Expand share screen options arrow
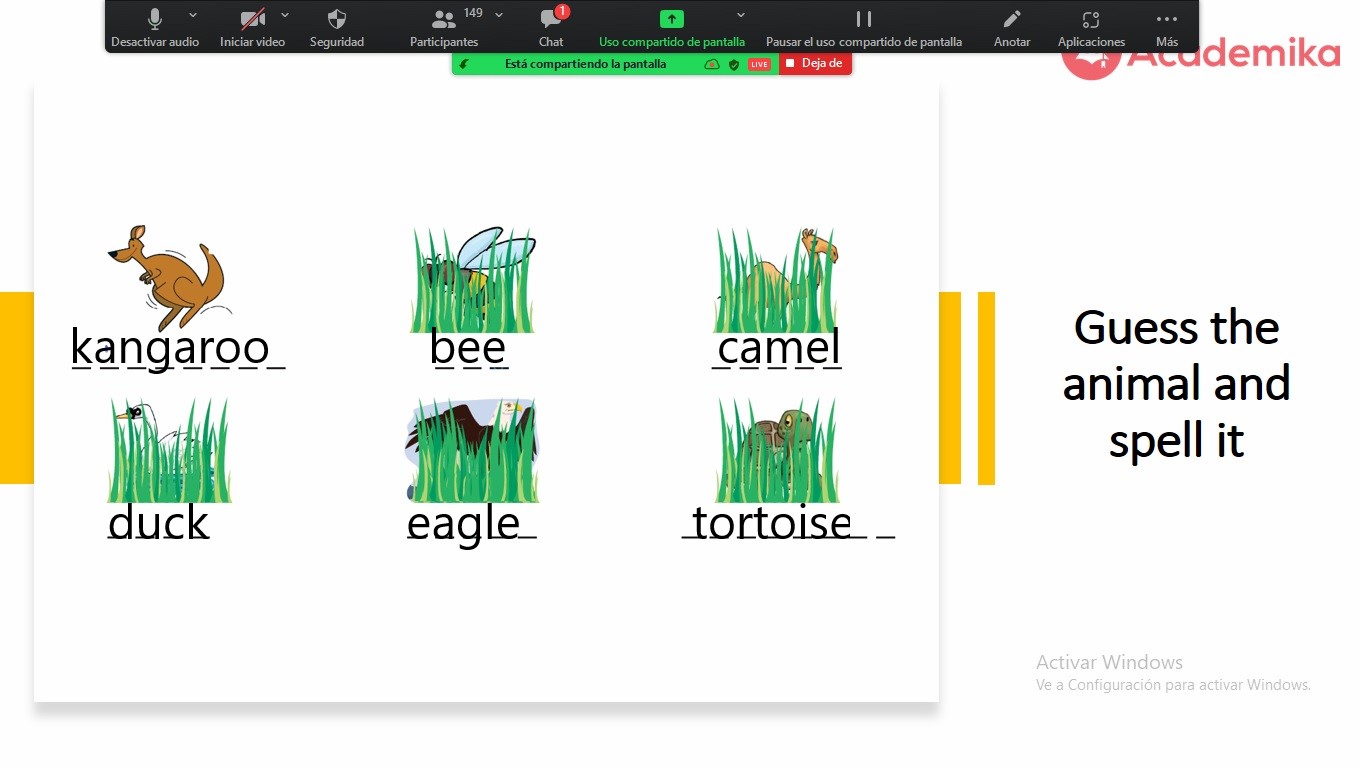The height and width of the screenshot is (768, 1360). click(x=741, y=15)
